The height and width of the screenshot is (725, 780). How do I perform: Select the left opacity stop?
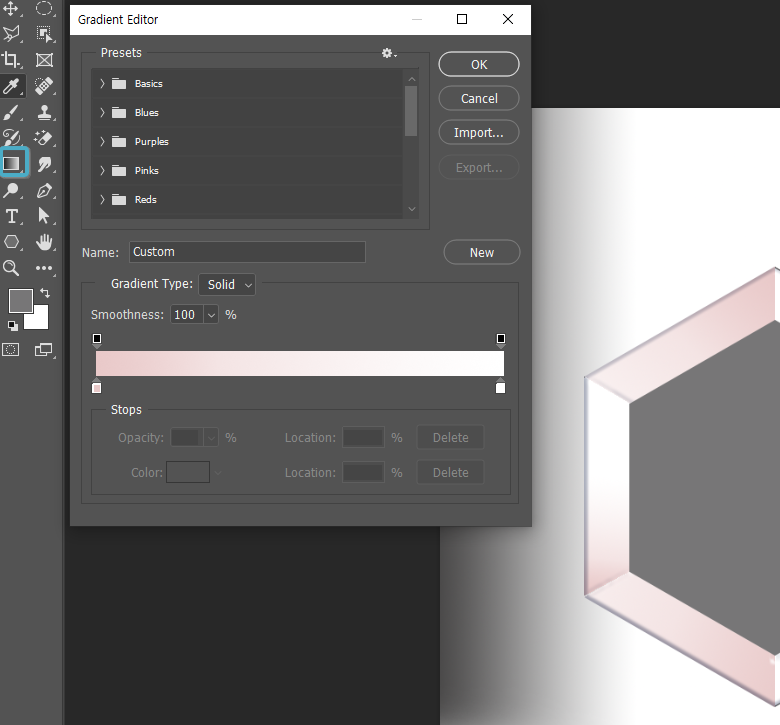coord(97,340)
